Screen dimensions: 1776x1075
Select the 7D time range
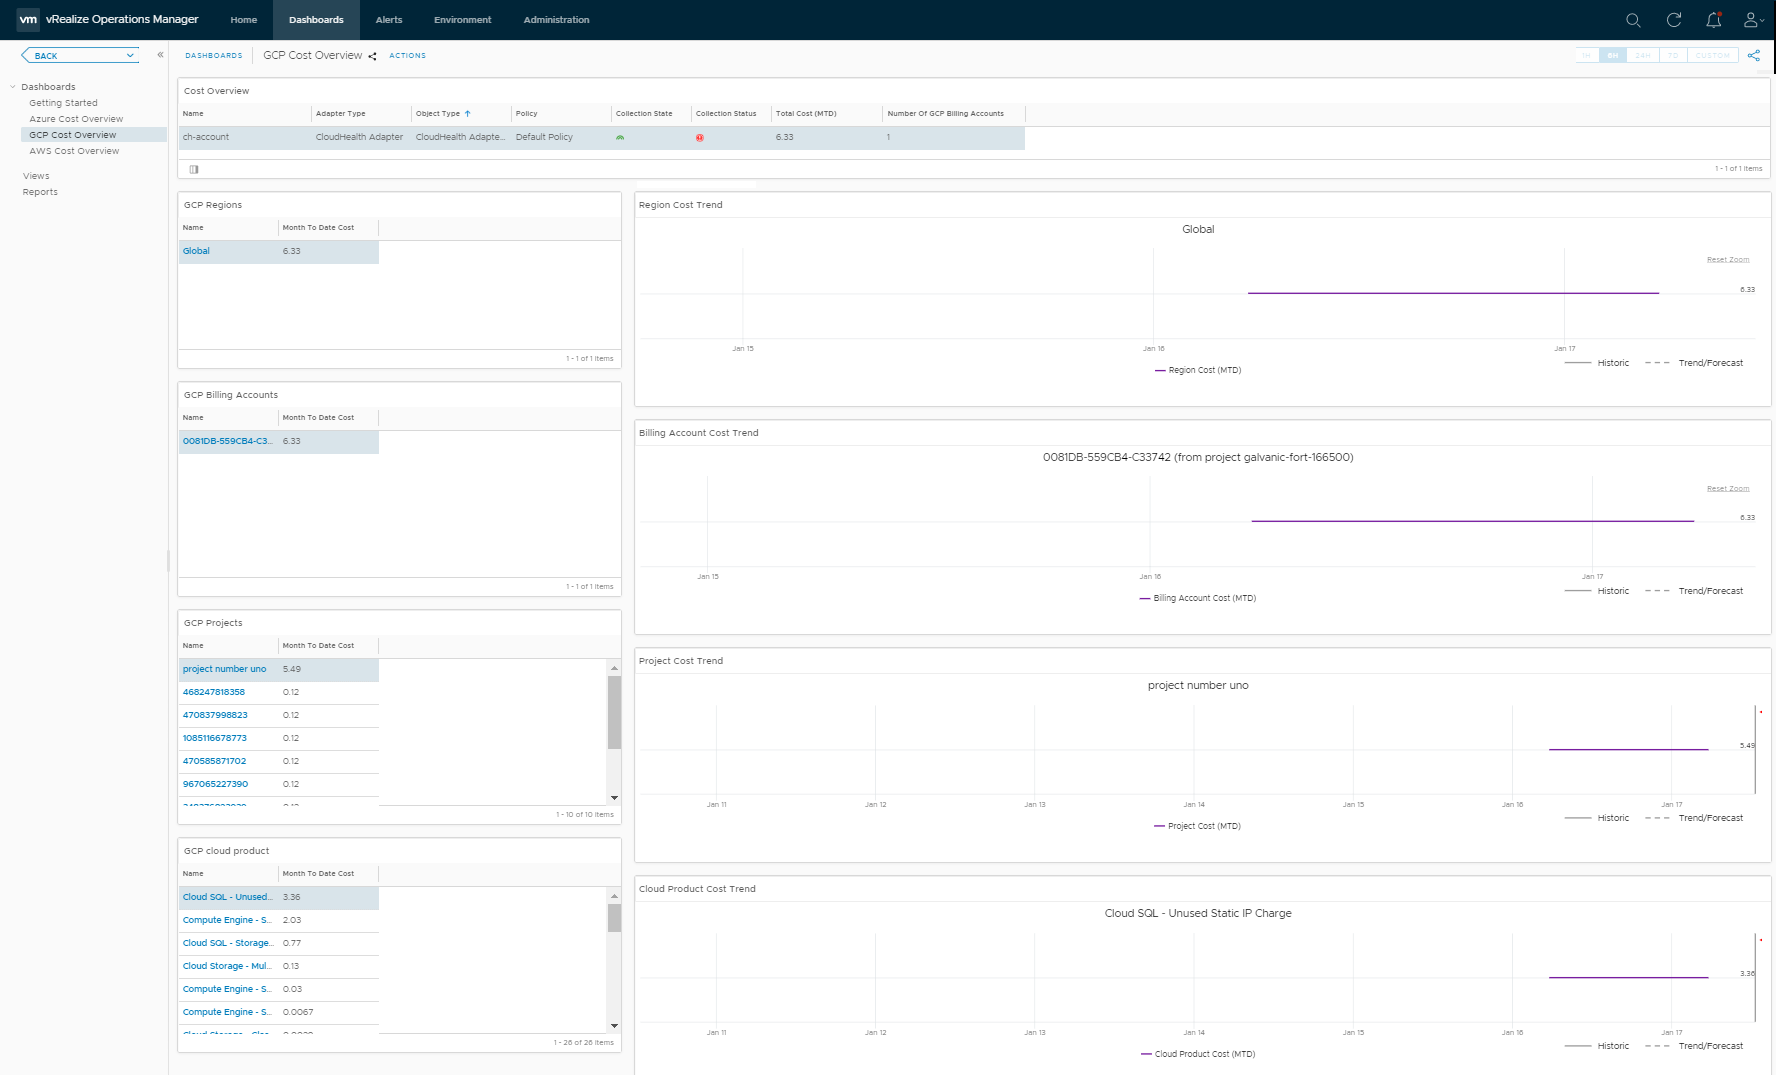pyautogui.click(x=1674, y=55)
